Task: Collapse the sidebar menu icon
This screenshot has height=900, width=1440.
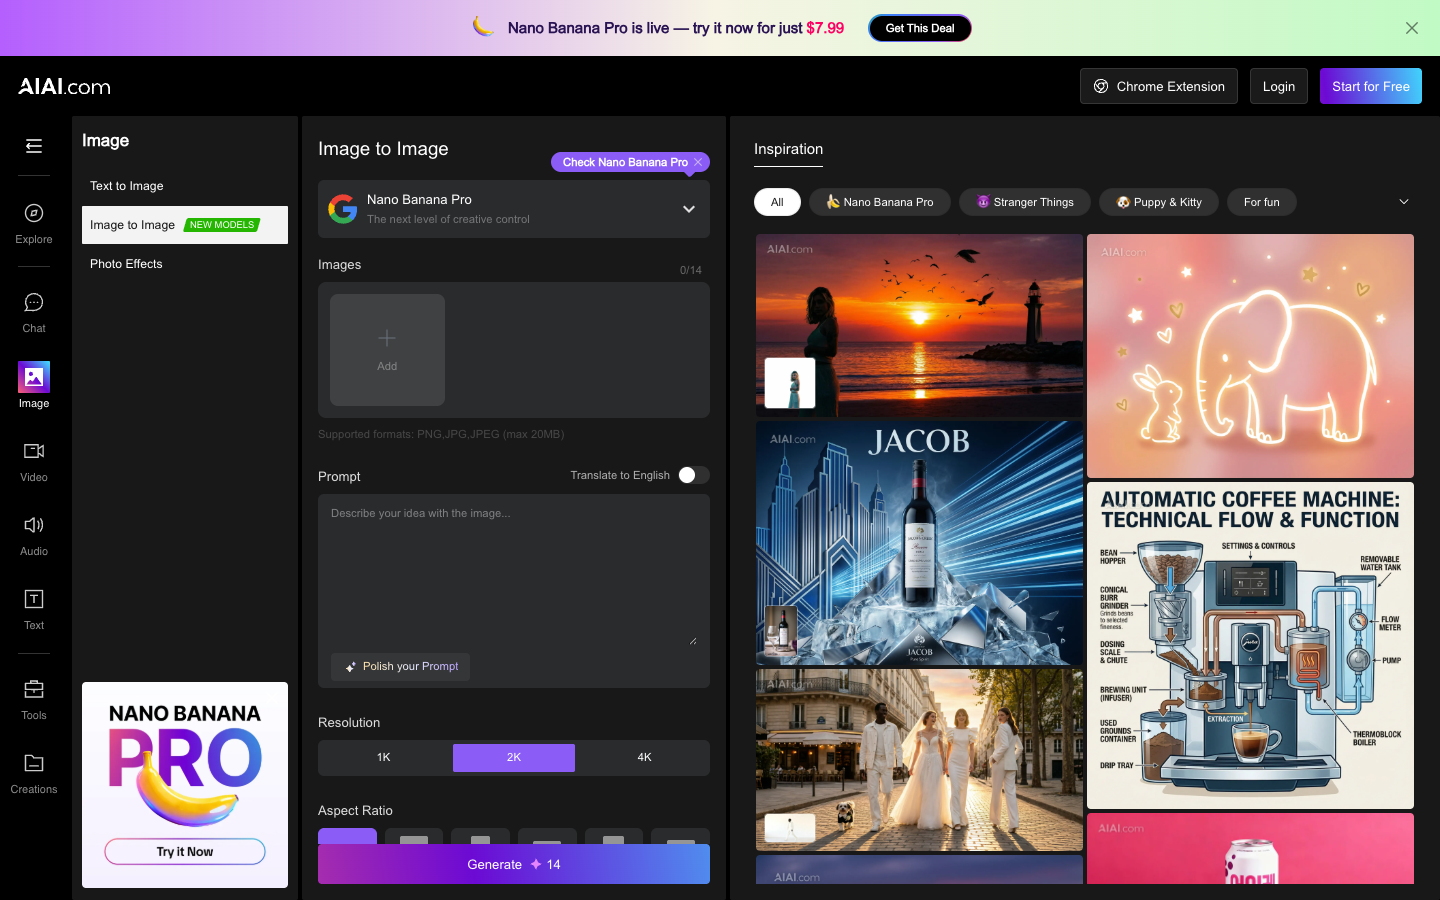Action: 34,146
